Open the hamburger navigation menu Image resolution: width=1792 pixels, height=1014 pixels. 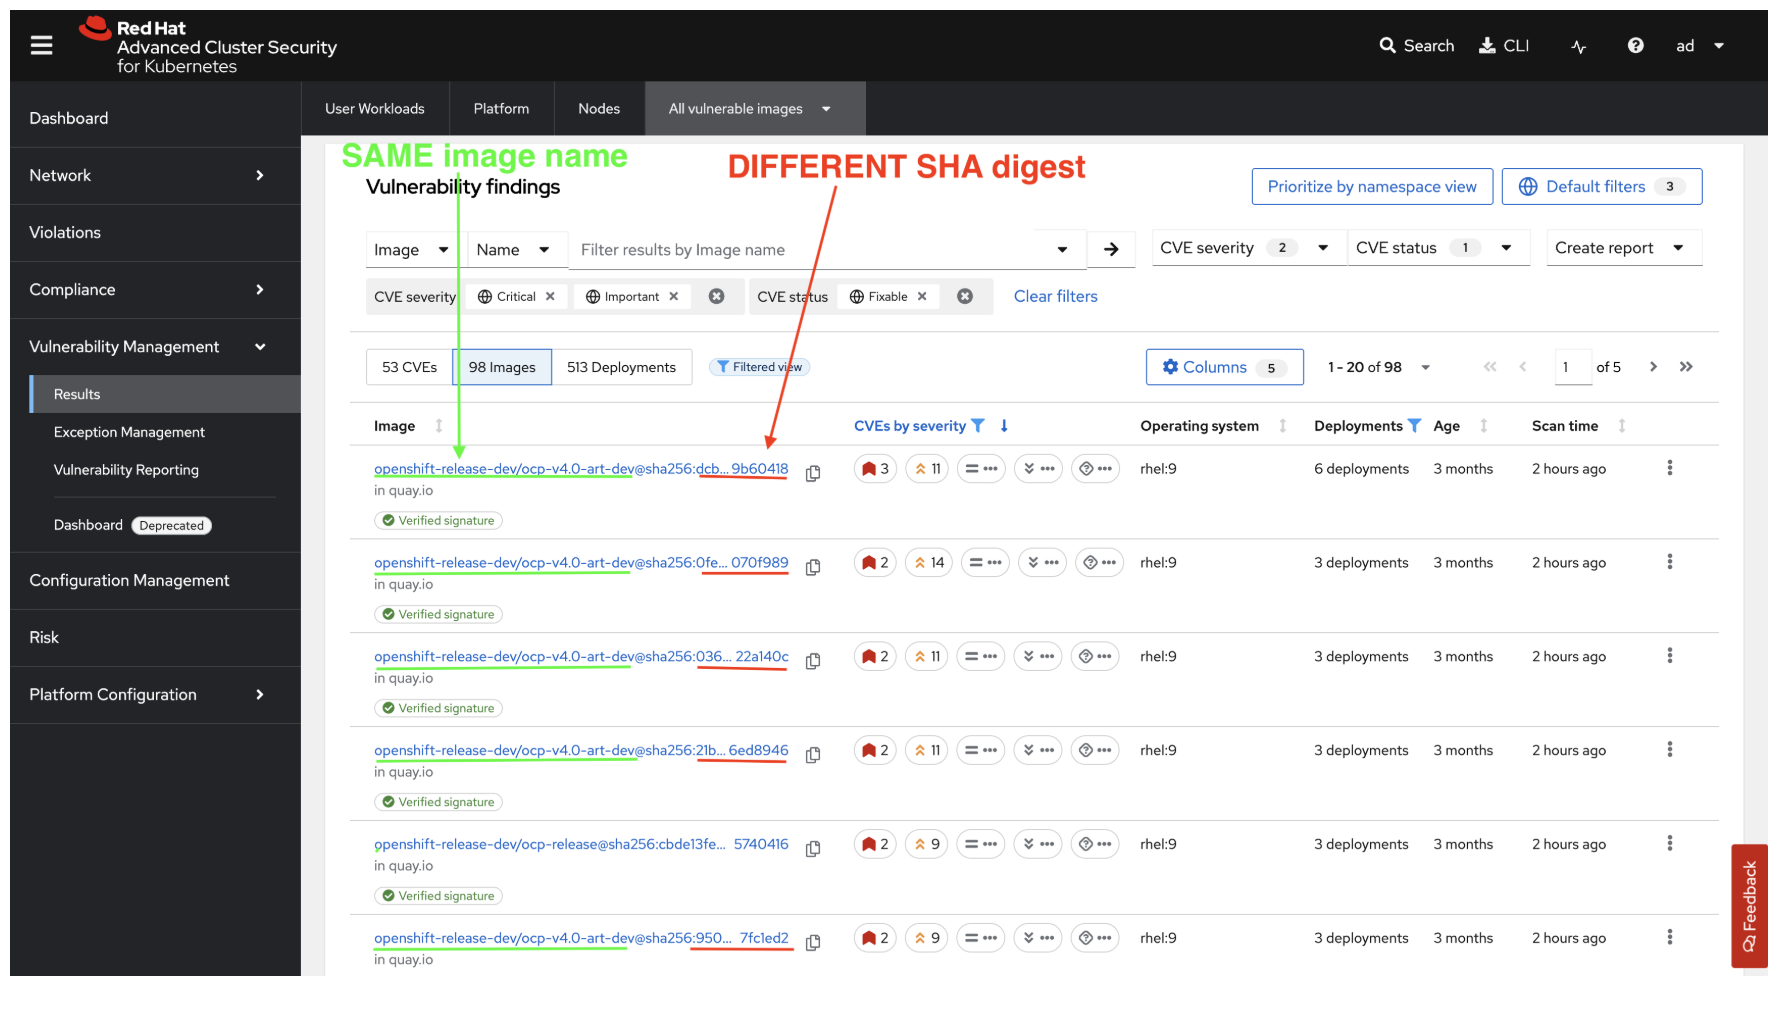point(41,46)
